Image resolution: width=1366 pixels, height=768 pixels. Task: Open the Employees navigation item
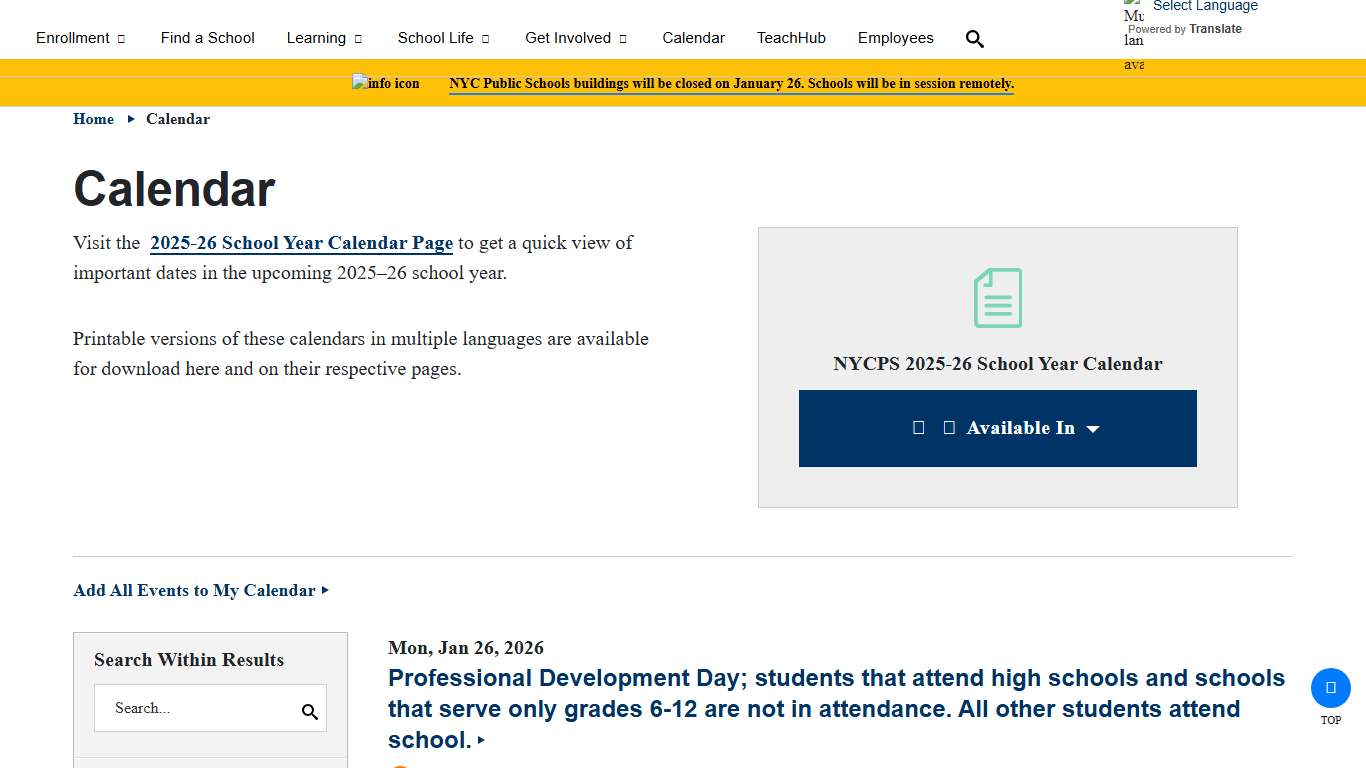pos(895,38)
